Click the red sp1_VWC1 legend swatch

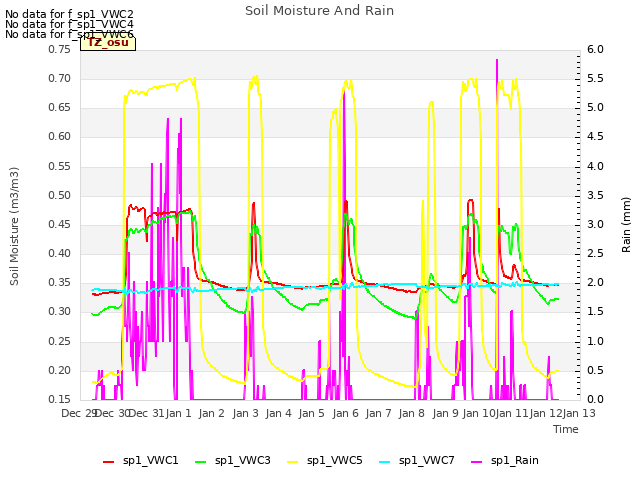coord(109,462)
